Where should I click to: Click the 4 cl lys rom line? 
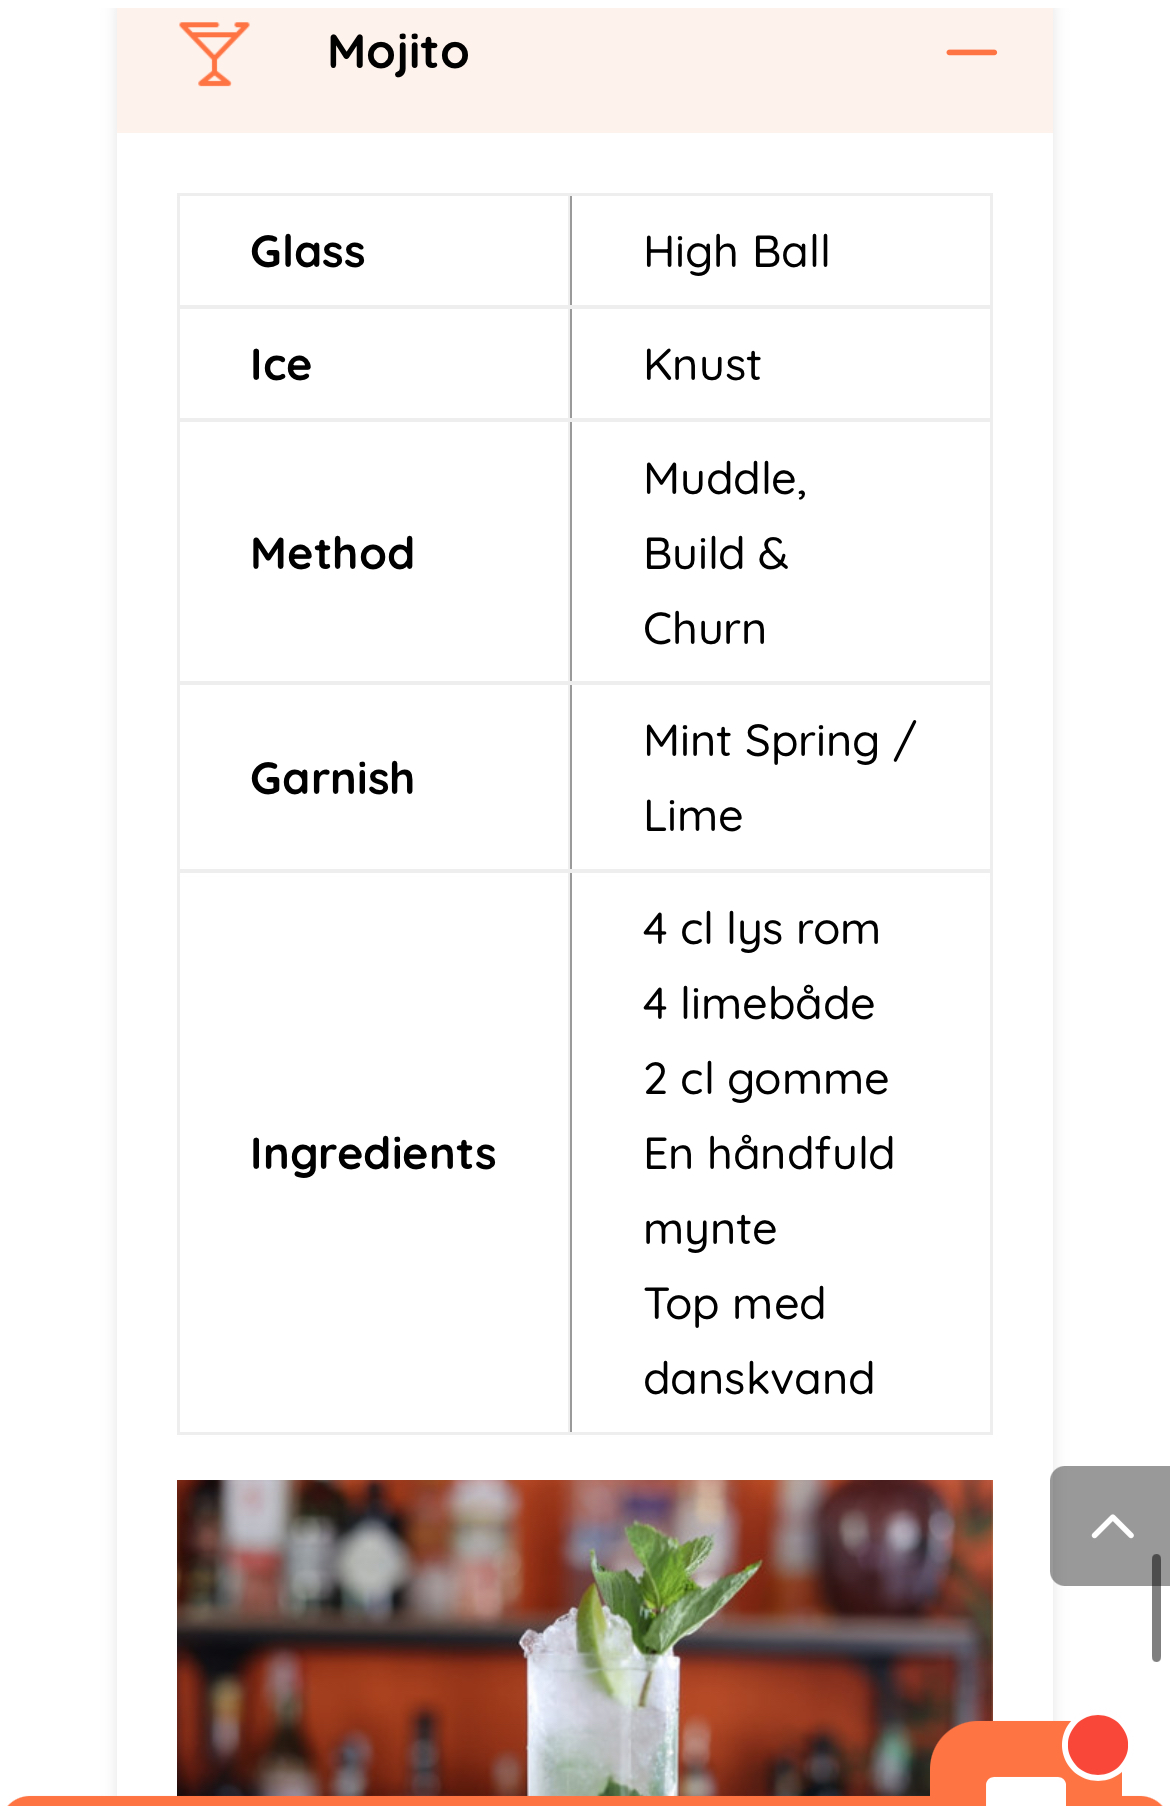pos(761,929)
